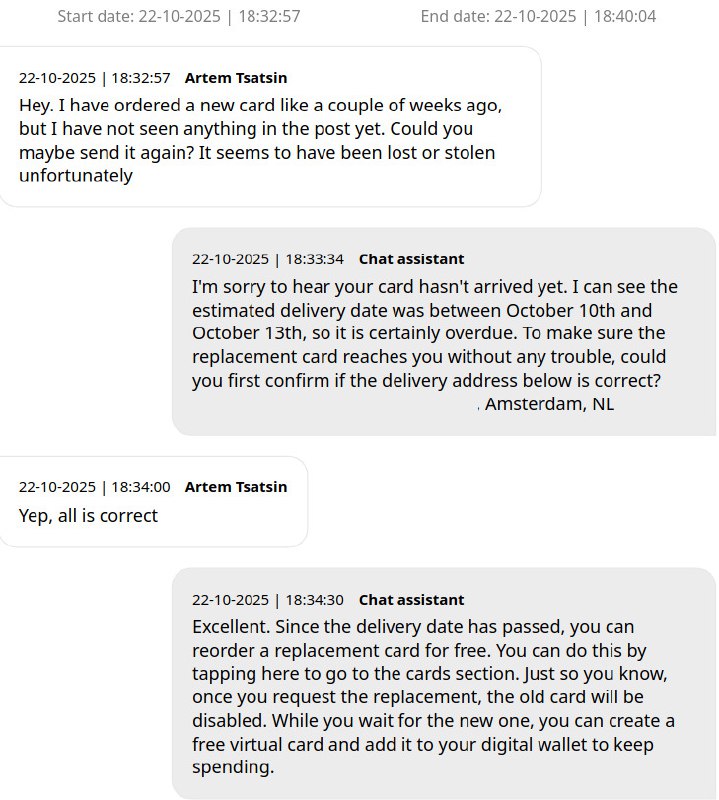The width and height of the screenshot is (719, 800).
Task: Select the 18:32:57 timestamp in first message bubble
Action: tap(95, 77)
